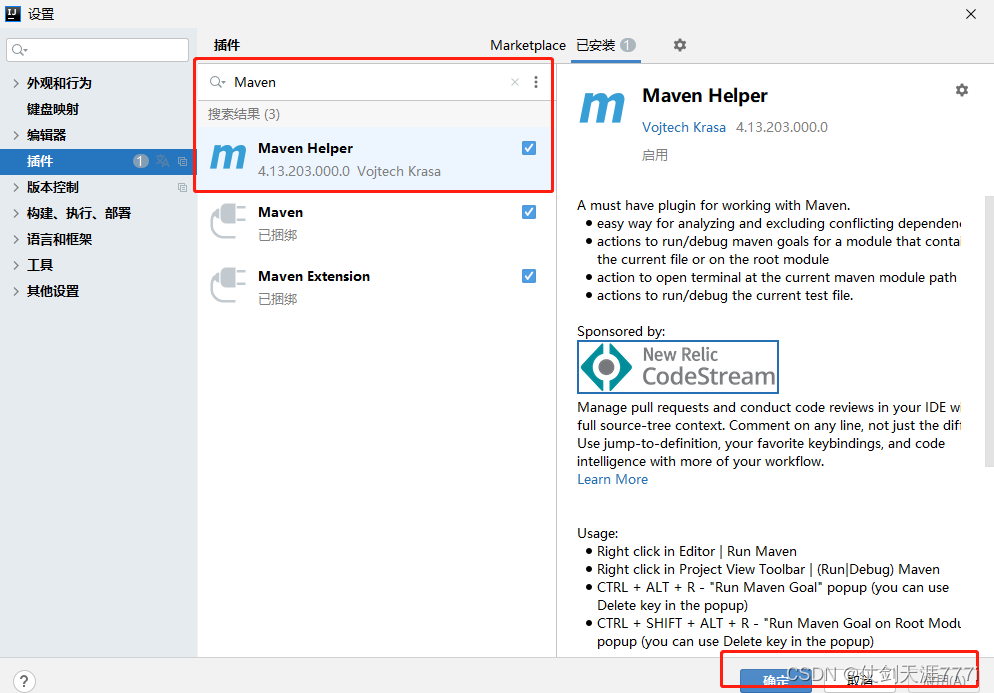Viewport: 994px width, 693px height.
Task: Close the 设置 dialog window
Action: pyautogui.click(x=971, y=14)
